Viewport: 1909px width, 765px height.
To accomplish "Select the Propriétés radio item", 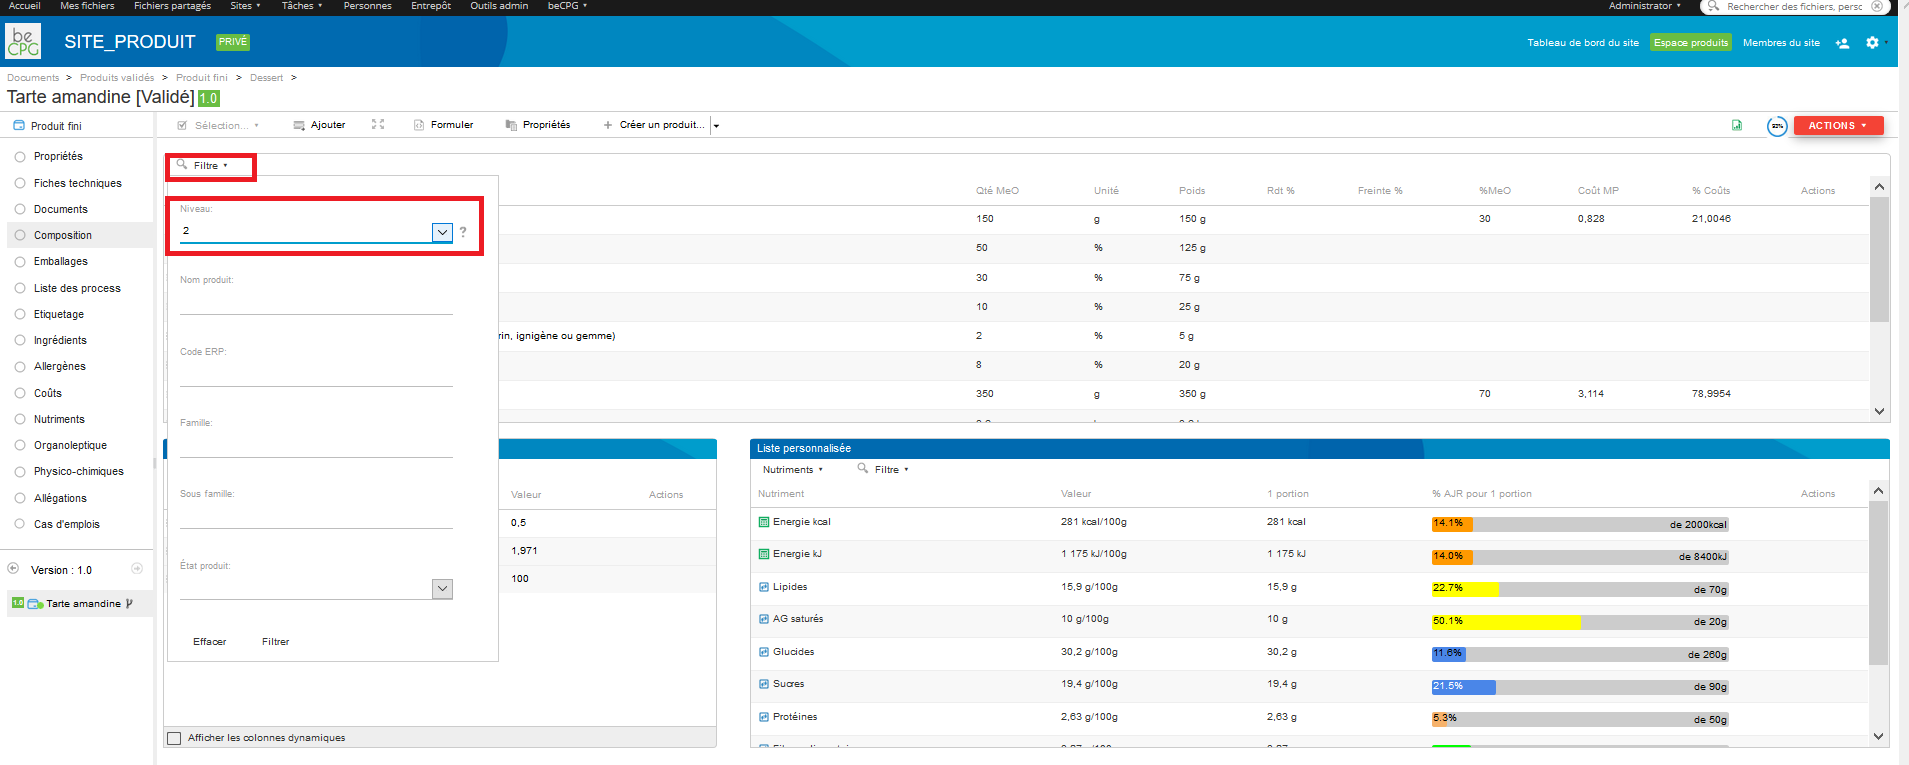I will (x=20, y=156).
